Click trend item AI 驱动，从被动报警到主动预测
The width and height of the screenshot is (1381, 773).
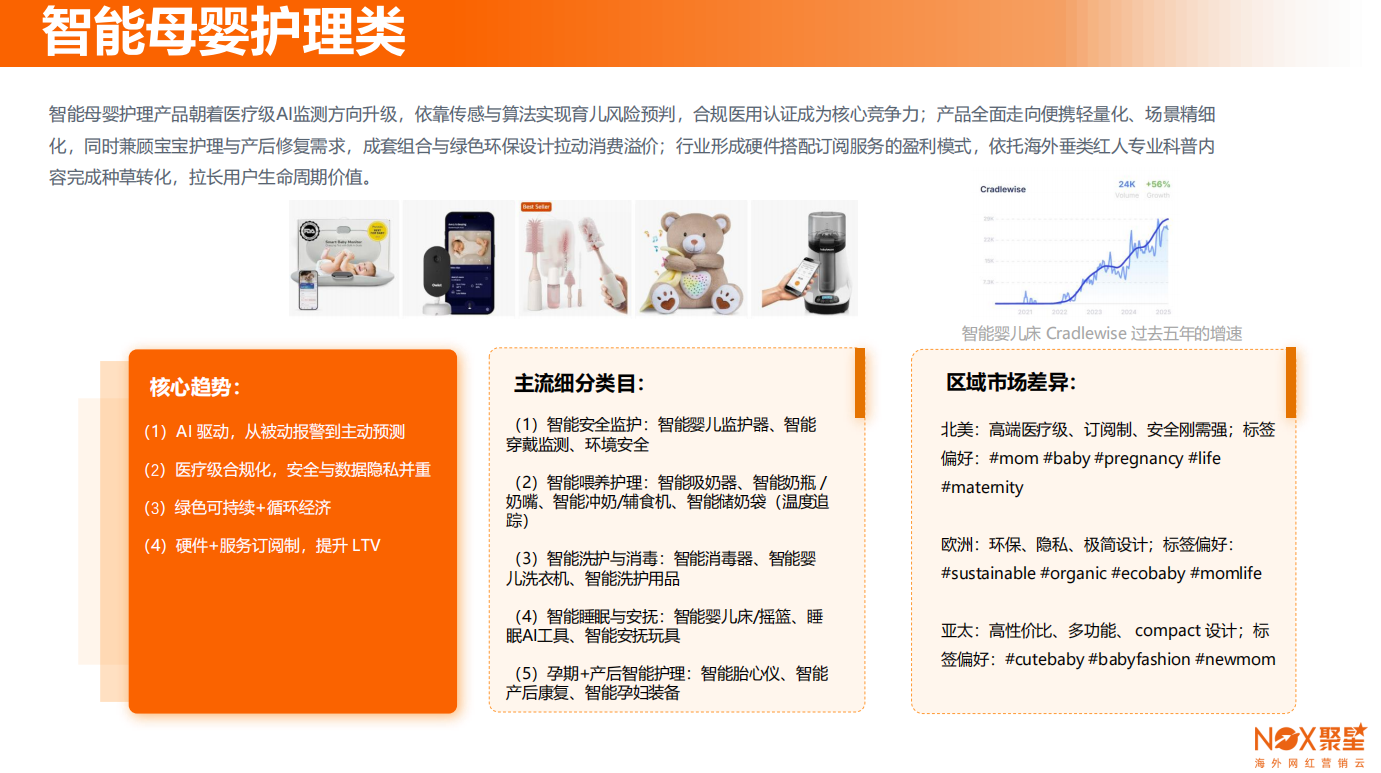275,432
